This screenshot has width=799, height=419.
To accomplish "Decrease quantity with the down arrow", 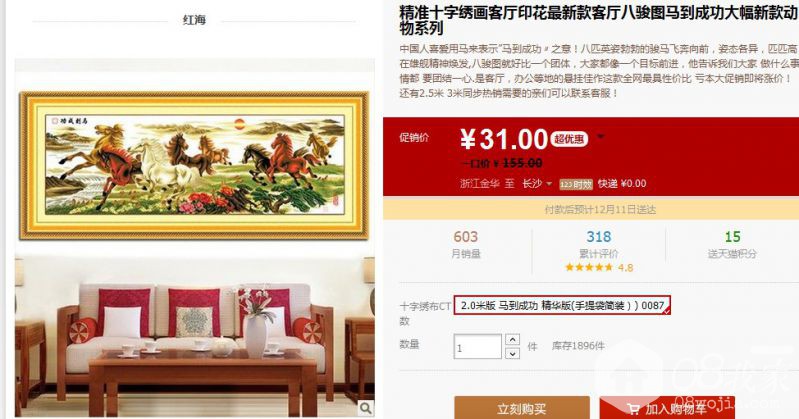I will coord(512,353).
